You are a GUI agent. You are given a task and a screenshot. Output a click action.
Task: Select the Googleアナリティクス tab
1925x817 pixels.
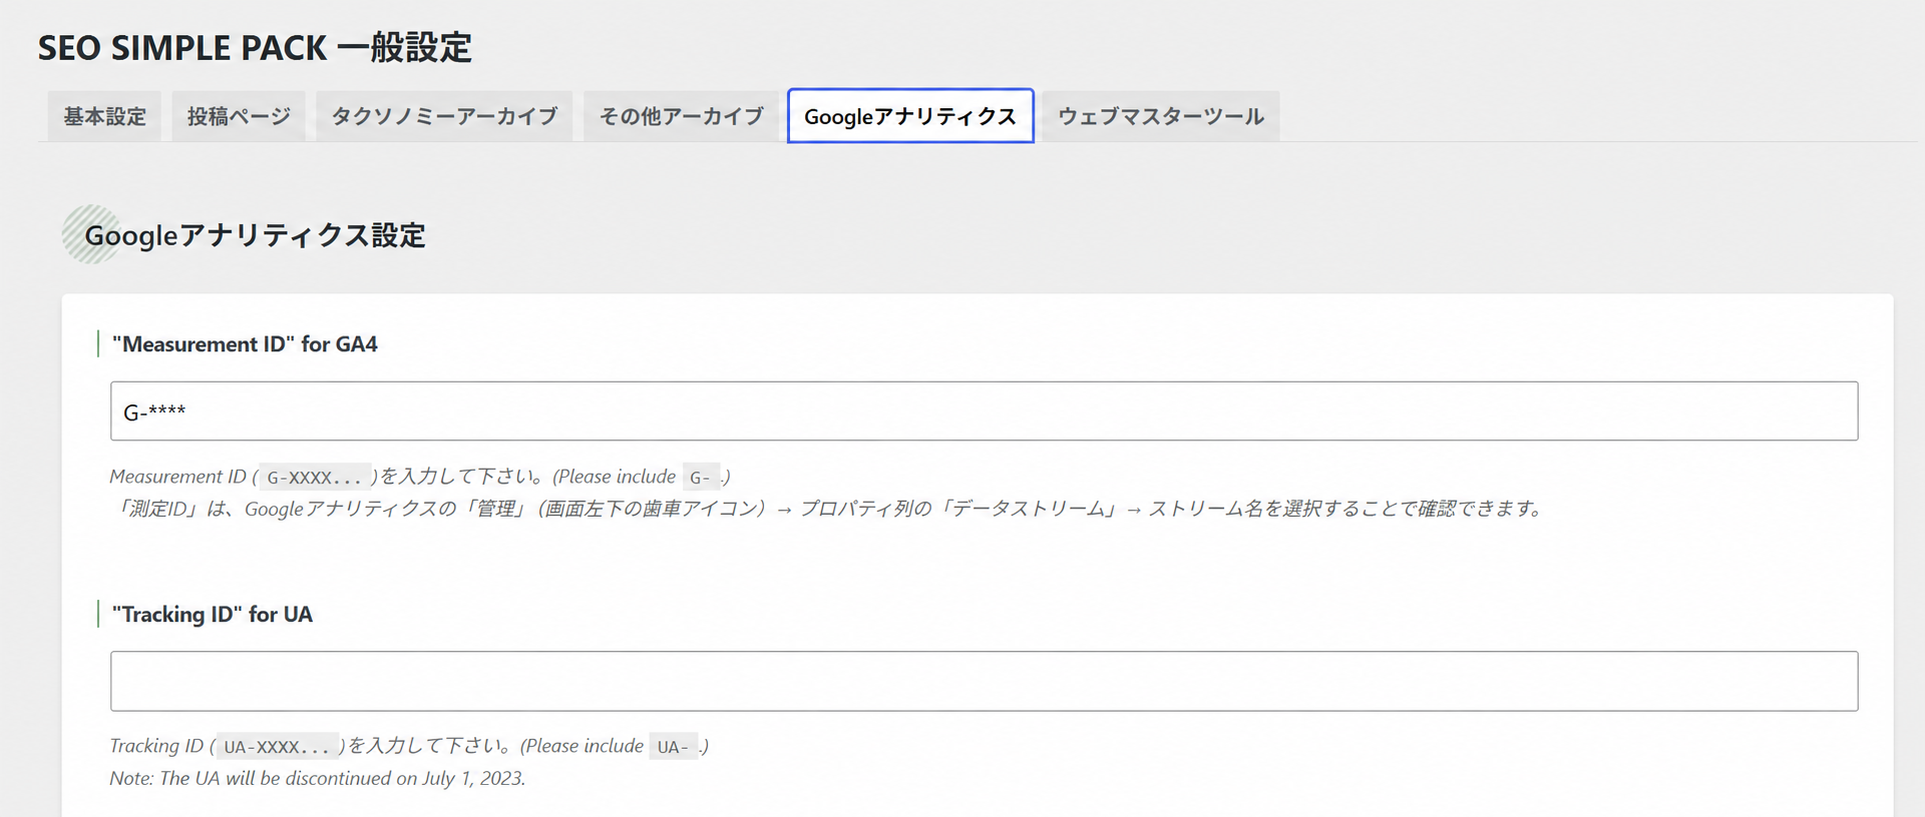click(910, 116)
